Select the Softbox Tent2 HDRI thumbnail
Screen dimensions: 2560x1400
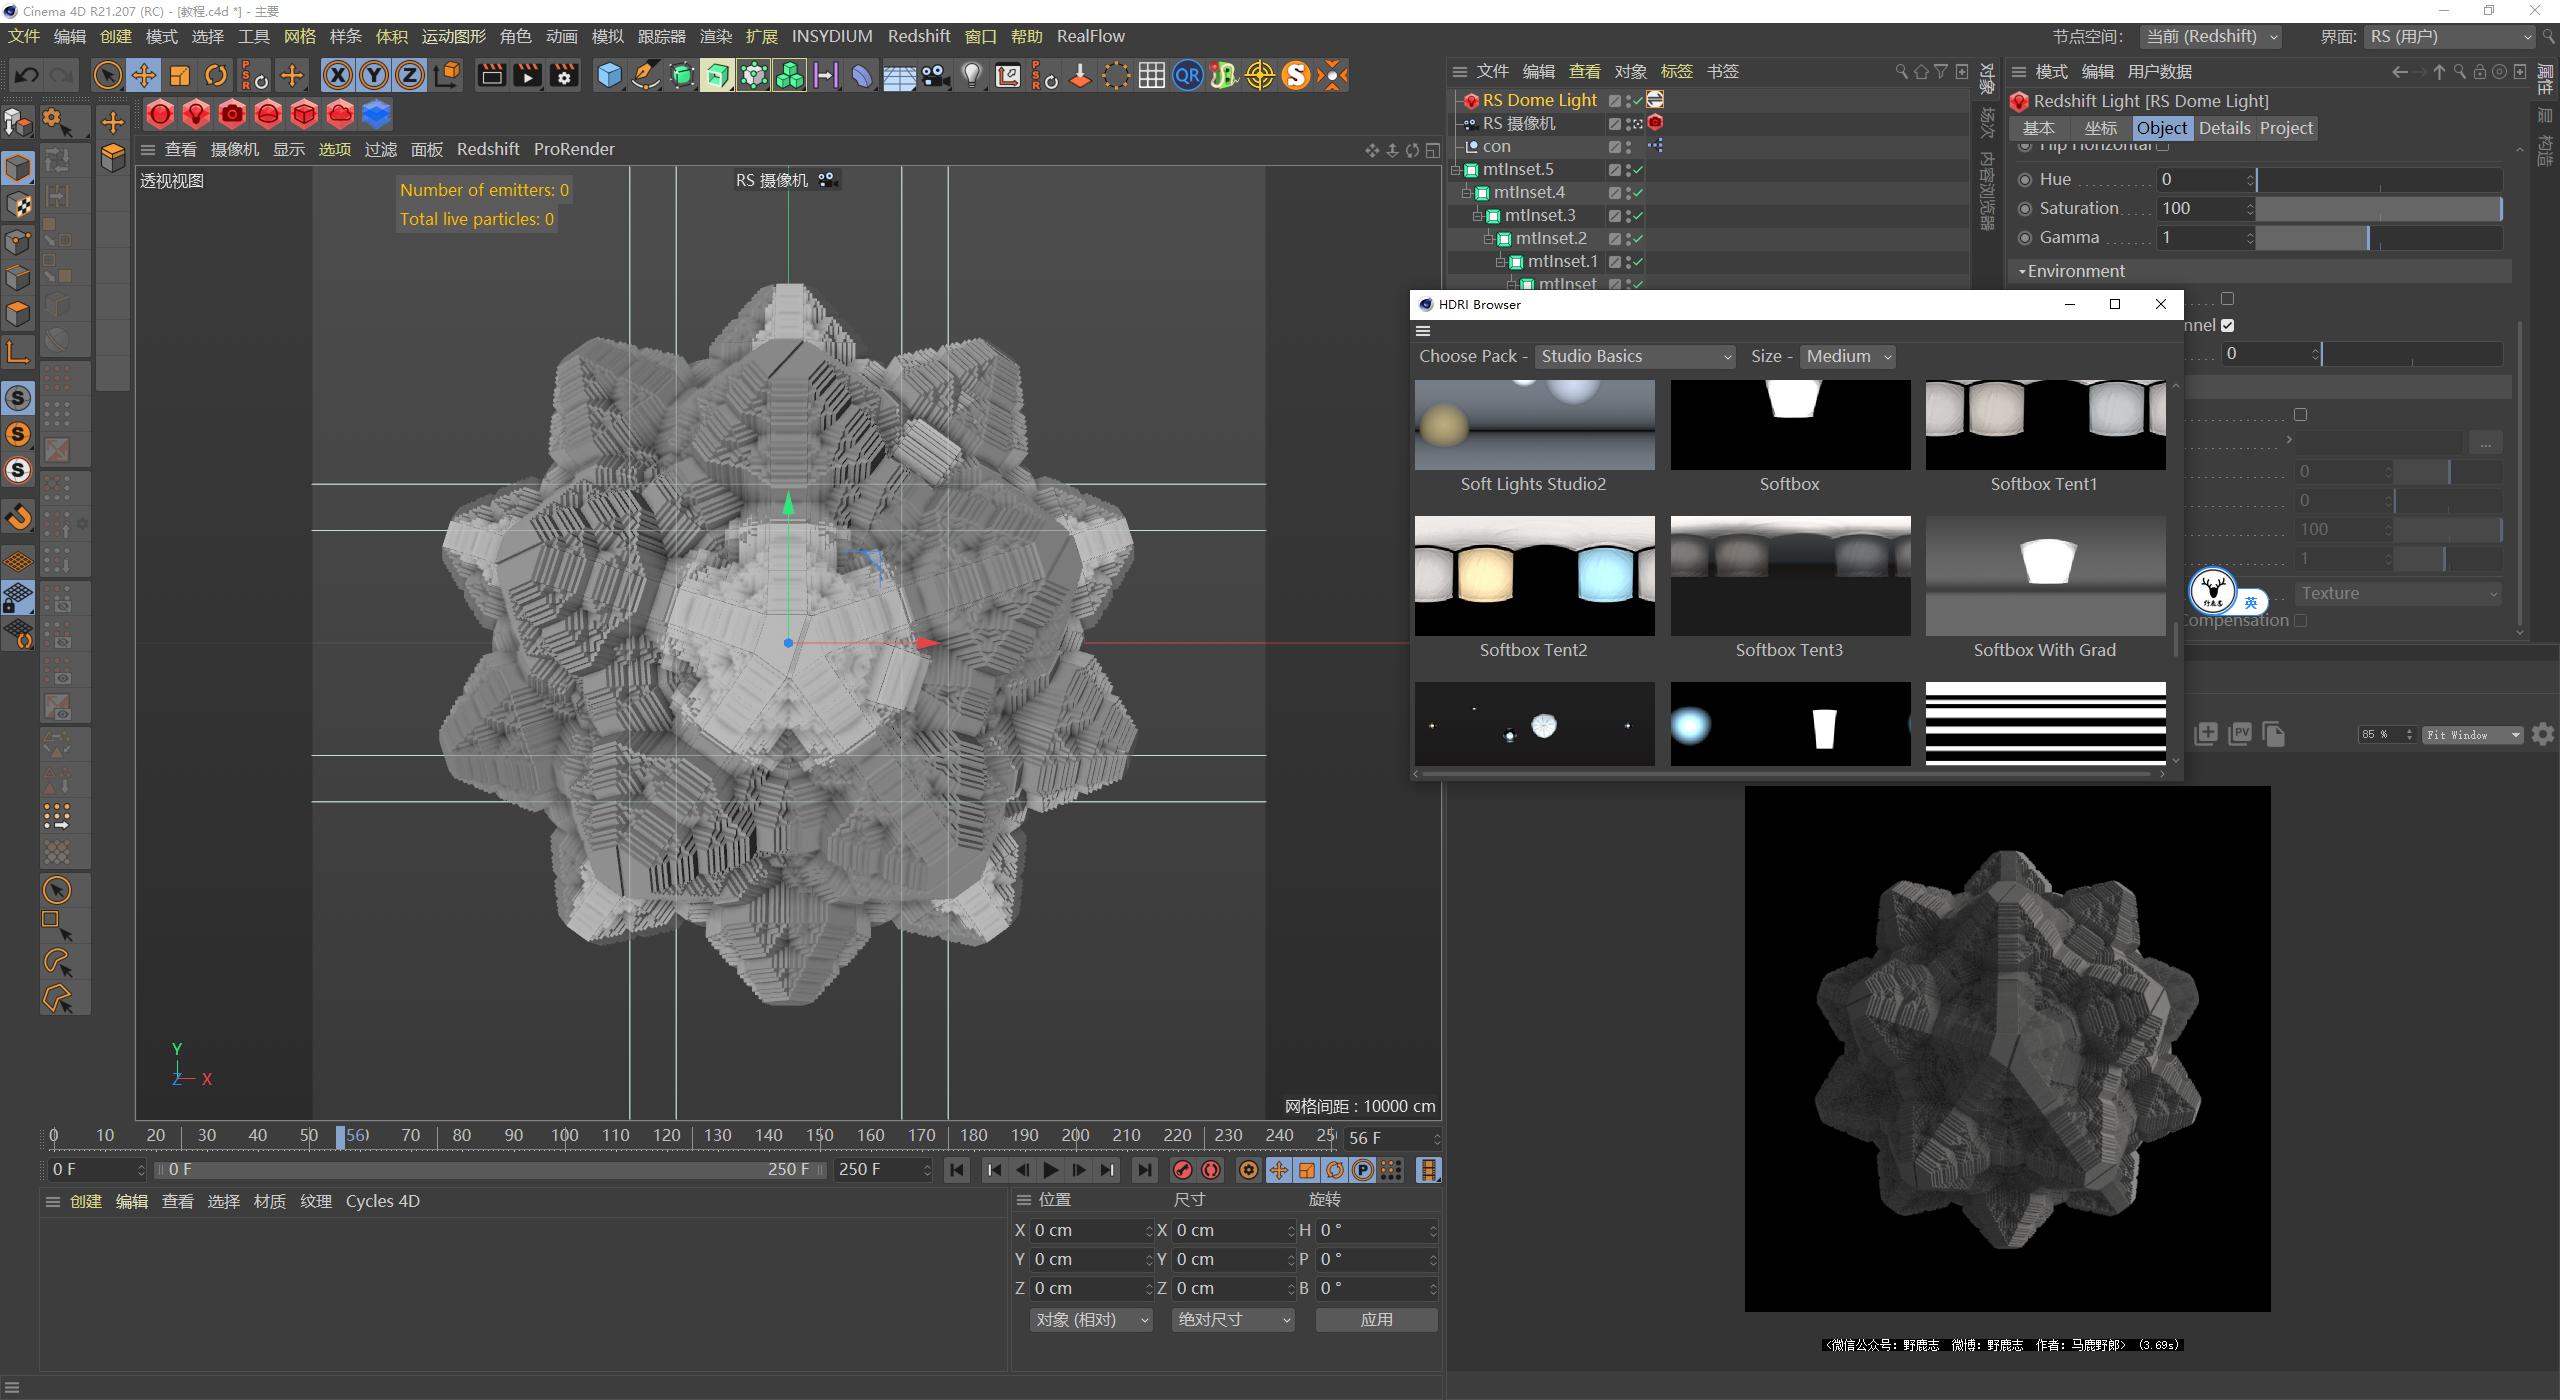[x=1534, y=576]
